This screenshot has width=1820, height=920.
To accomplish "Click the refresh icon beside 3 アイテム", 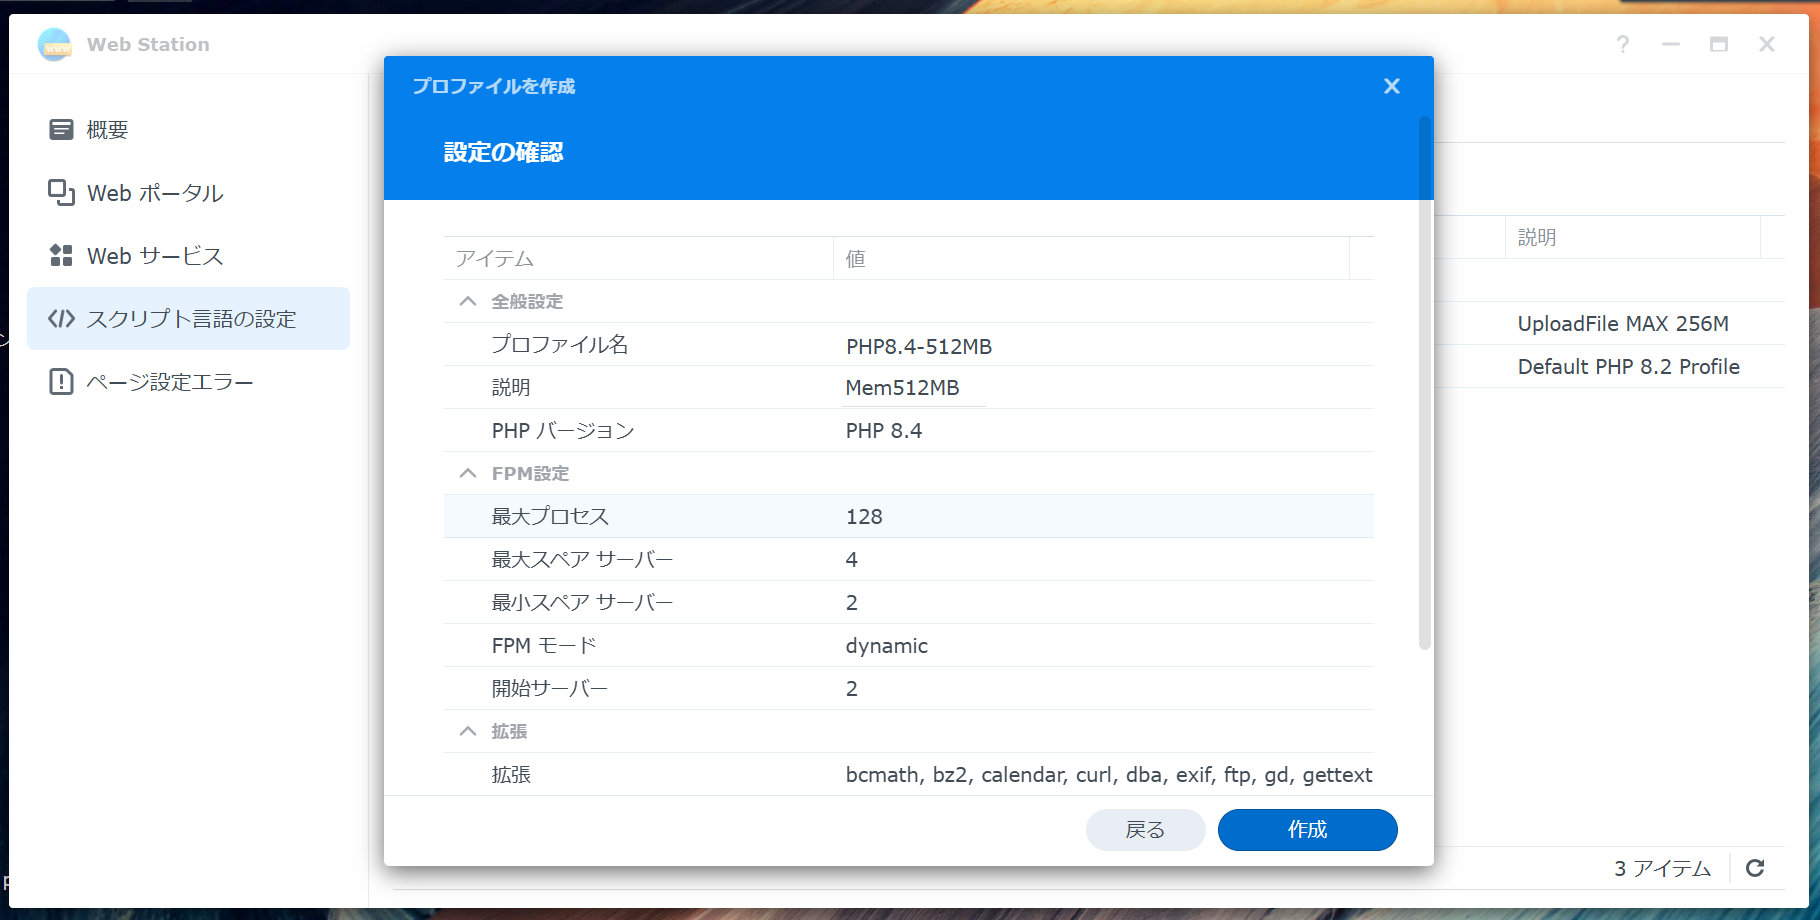I will (x=1755, y=868).
